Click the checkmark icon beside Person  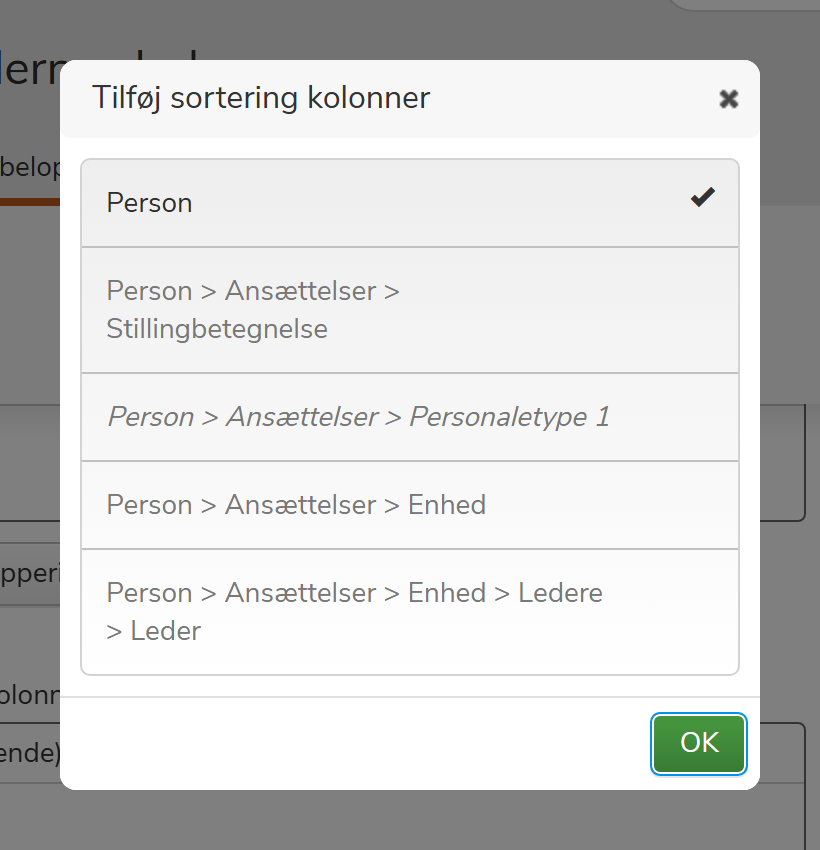coord(703,197)
